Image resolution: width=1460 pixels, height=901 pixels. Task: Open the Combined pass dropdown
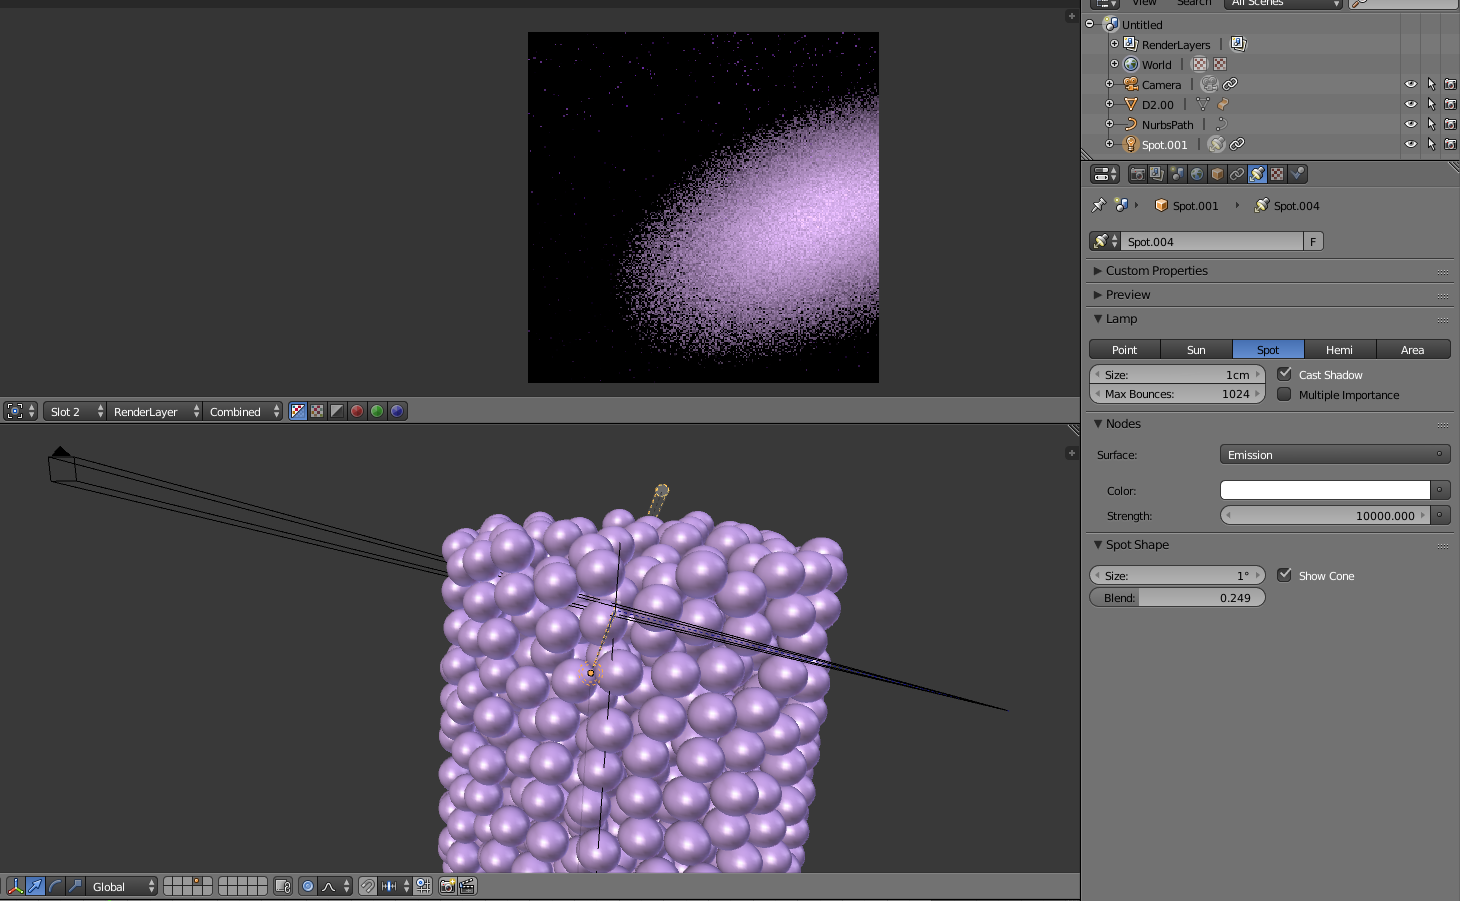click(x=243, y=411)
